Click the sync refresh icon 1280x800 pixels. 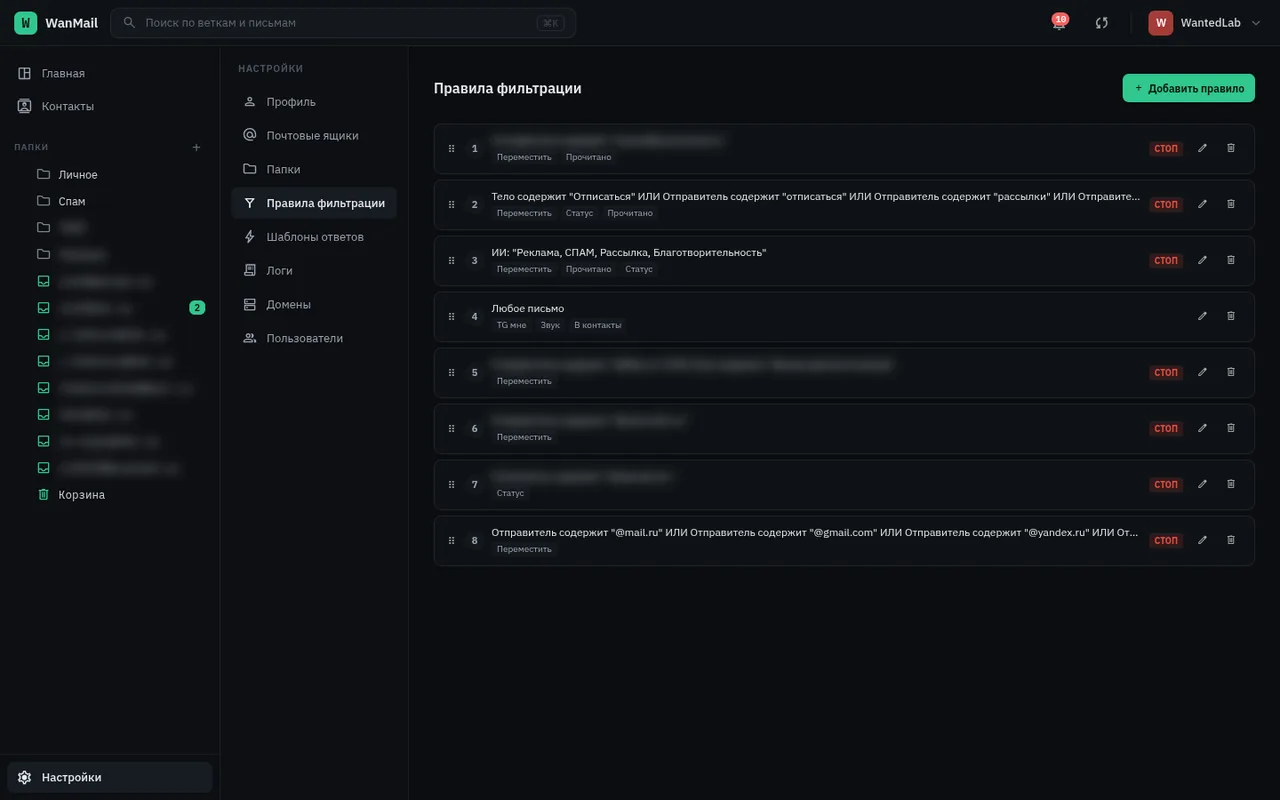tap(1102, 23)
